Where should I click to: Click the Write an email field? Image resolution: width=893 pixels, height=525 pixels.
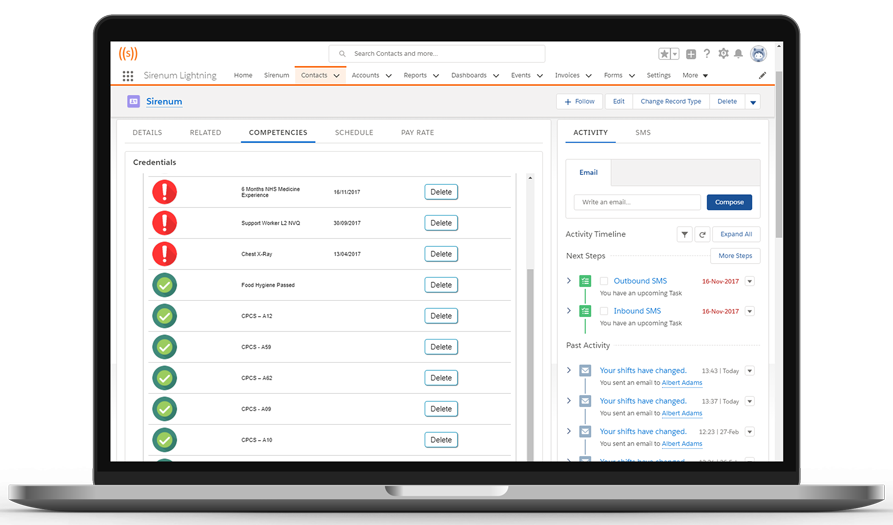pyautogui.click(x=637, y=202)
